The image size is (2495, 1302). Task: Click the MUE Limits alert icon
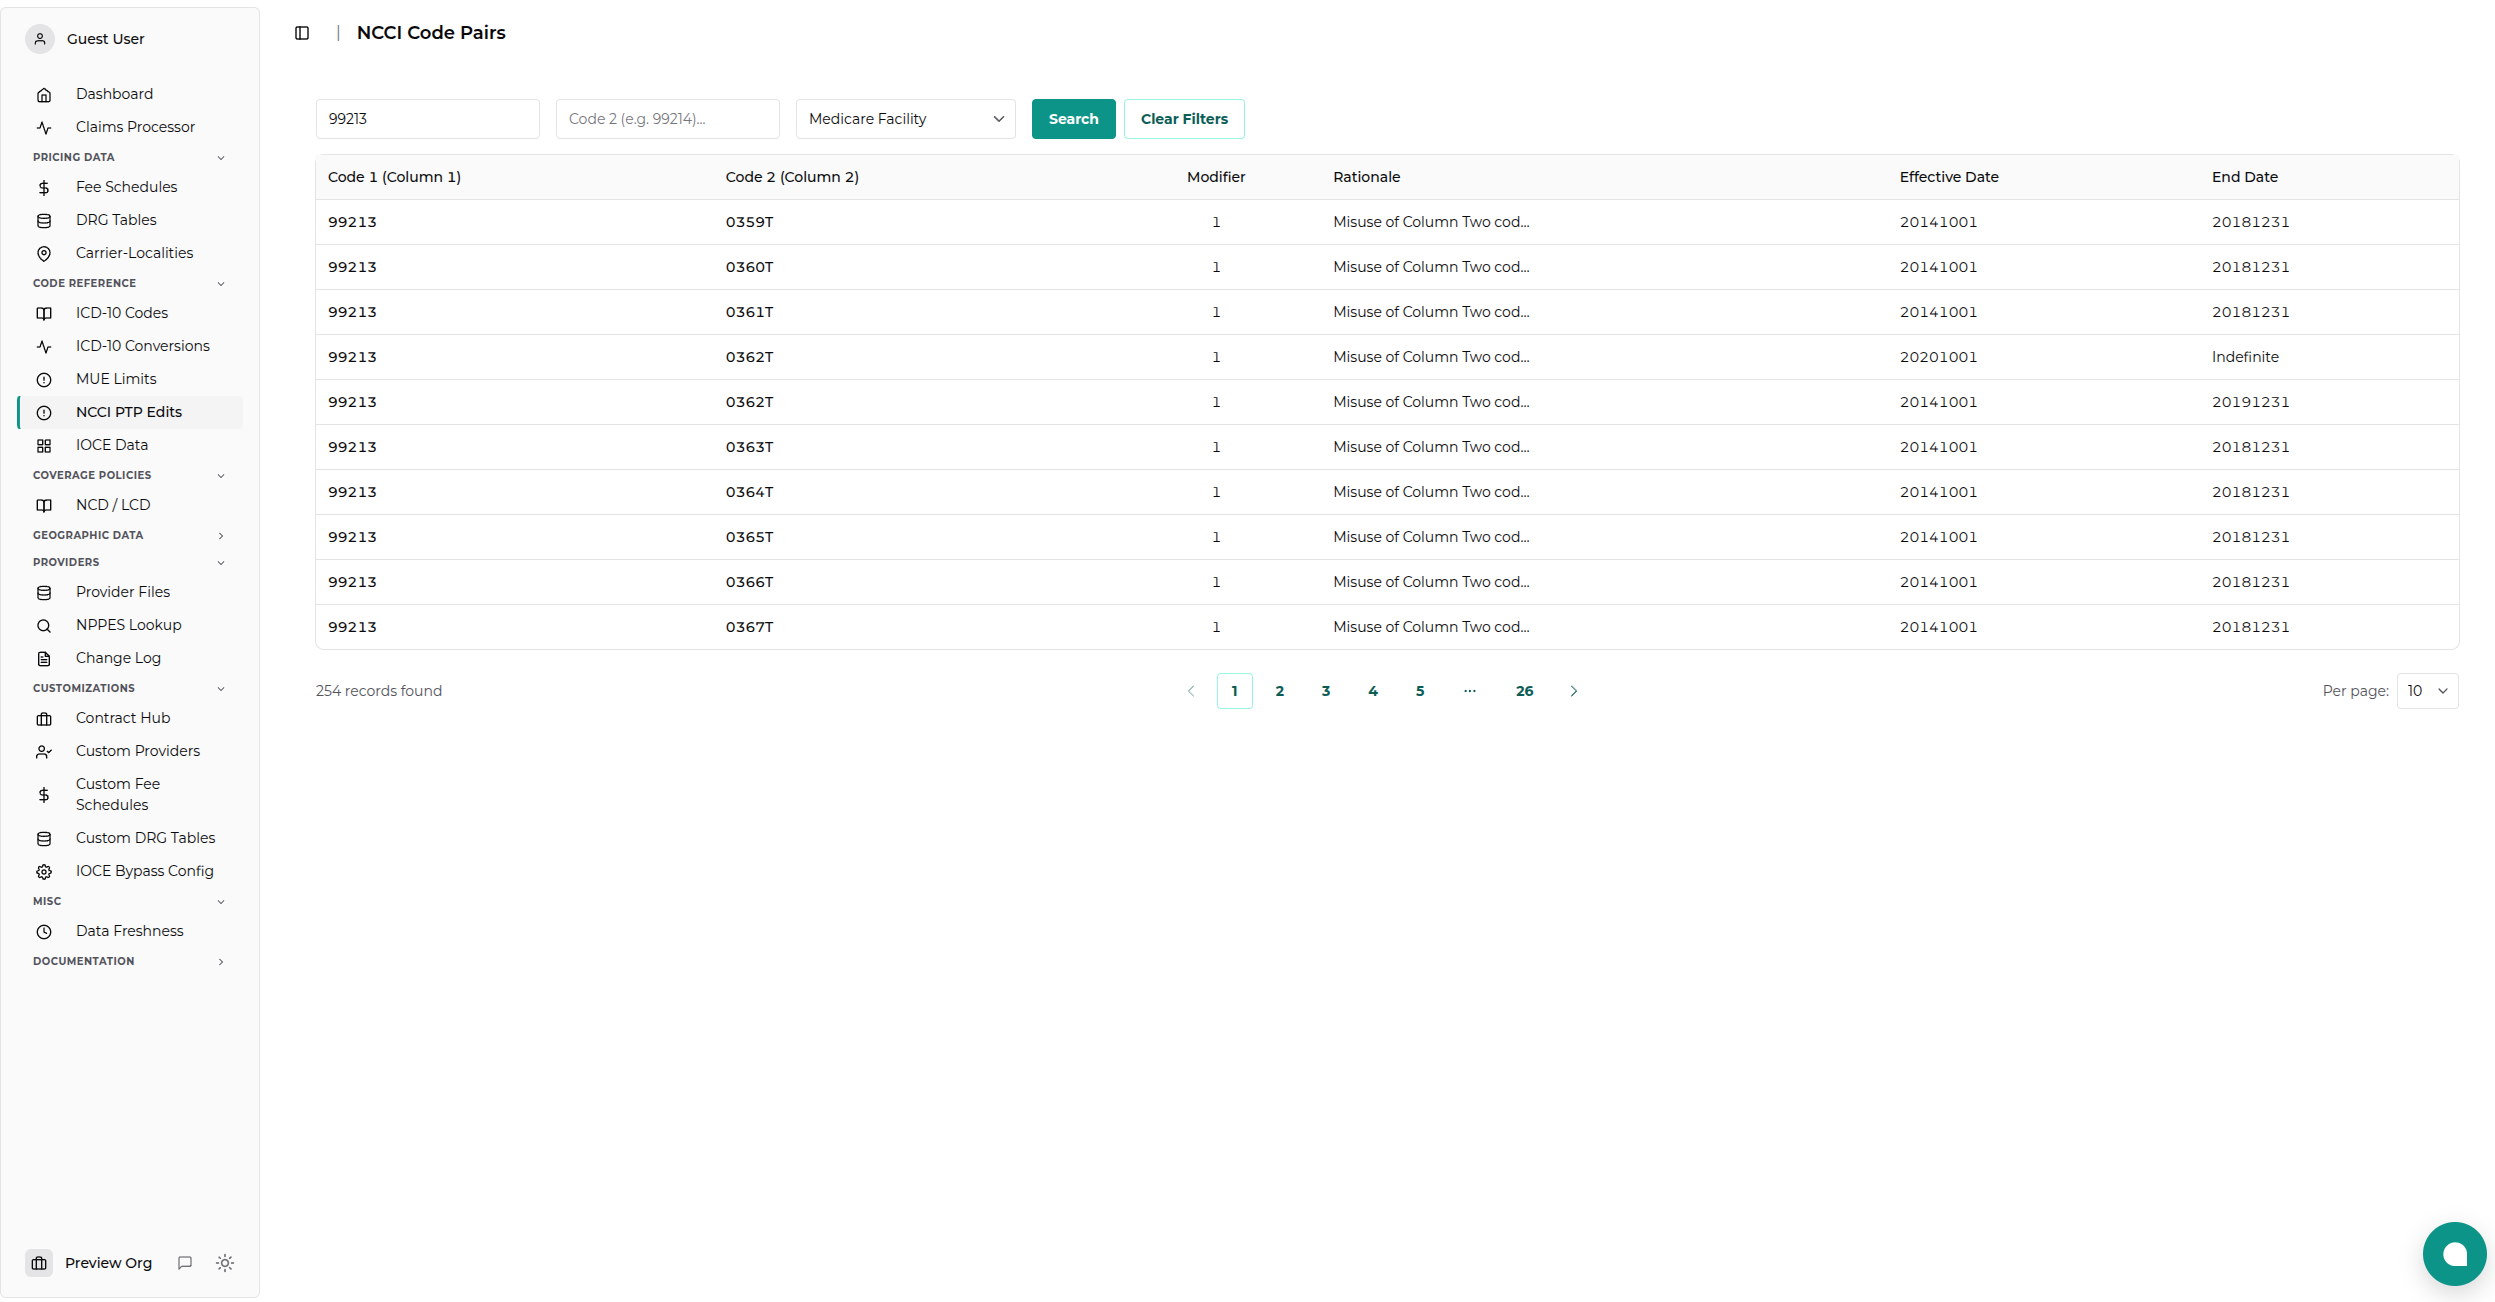coord(44,380)
